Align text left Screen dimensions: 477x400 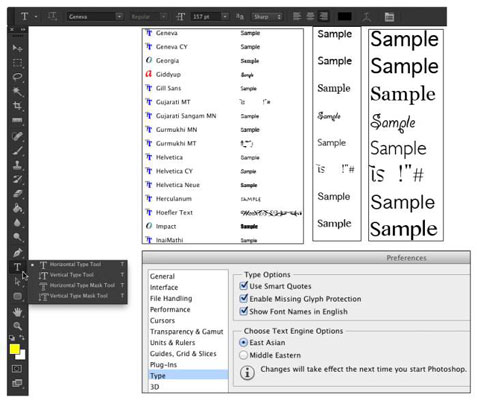[x=297, y=16]
